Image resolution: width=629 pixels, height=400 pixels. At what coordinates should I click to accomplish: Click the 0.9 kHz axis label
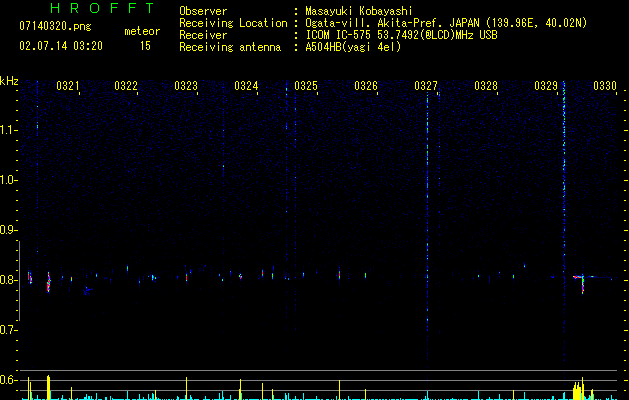(8, 230)
